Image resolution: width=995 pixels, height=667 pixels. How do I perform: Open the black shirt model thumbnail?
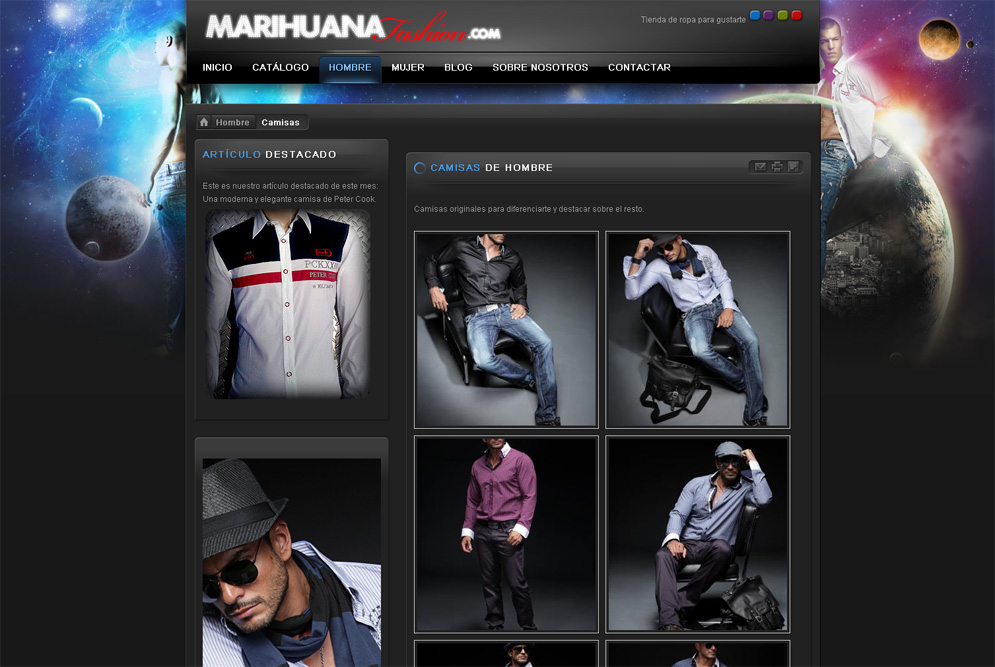click(506, 329)
